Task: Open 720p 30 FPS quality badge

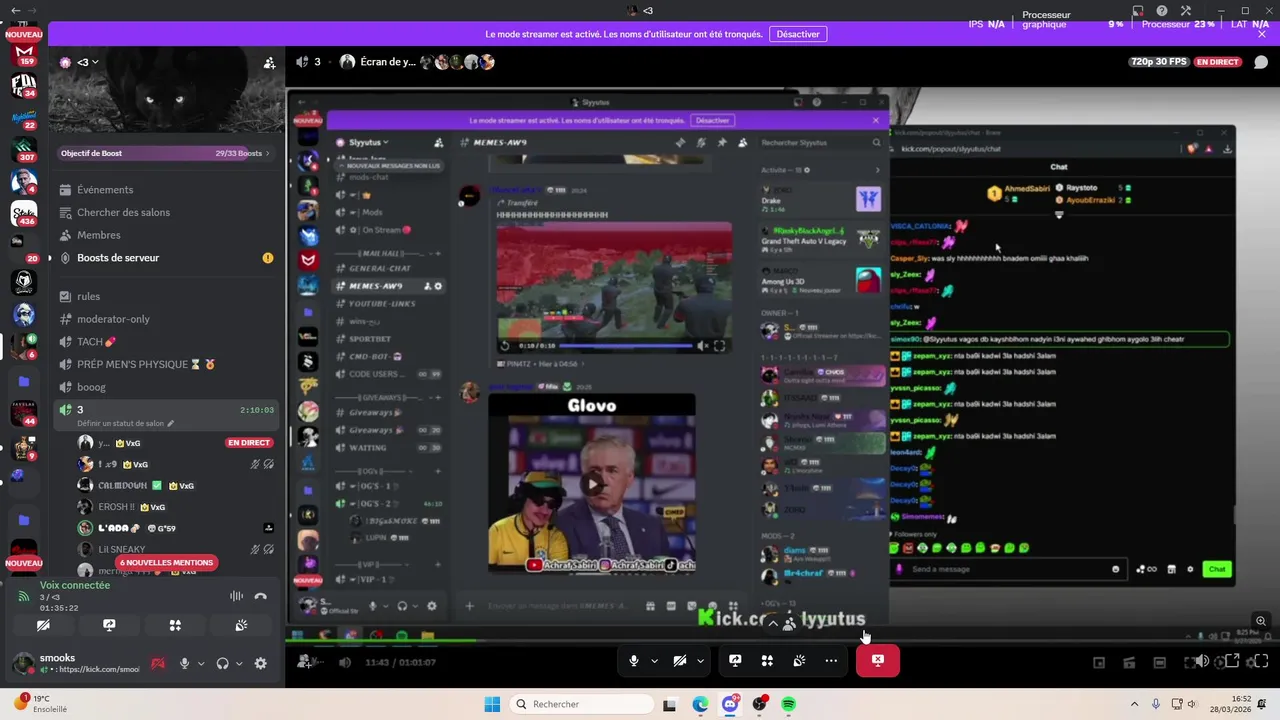Action: [x=1159, y=62]
